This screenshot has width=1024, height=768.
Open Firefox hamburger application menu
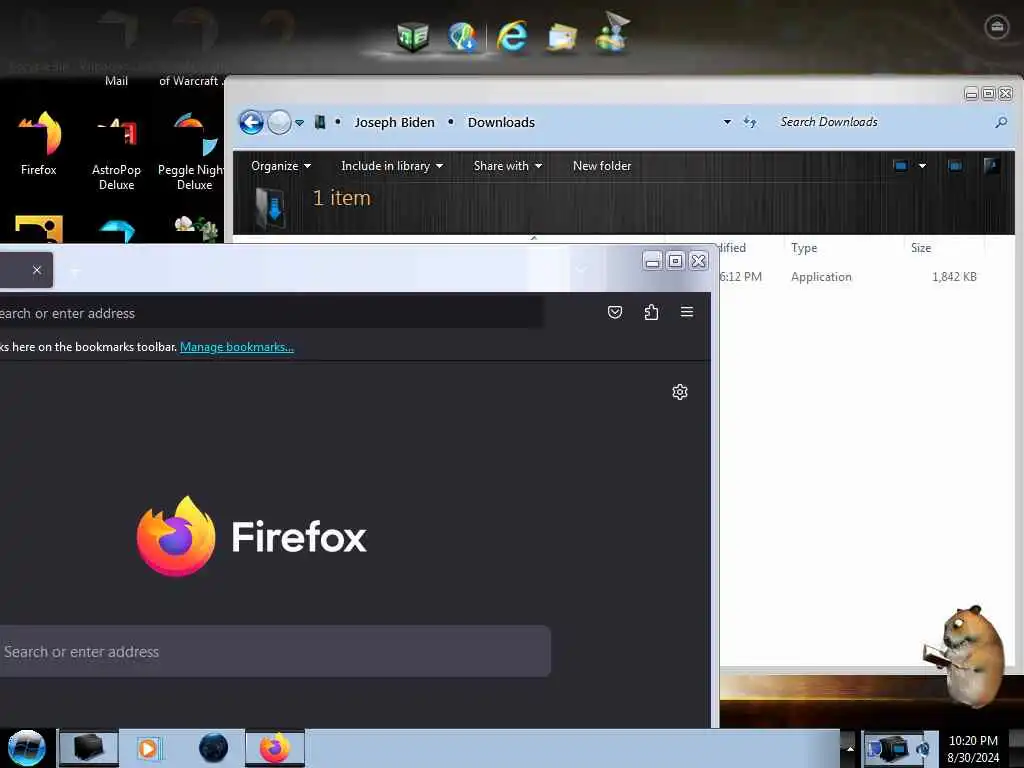687,312
